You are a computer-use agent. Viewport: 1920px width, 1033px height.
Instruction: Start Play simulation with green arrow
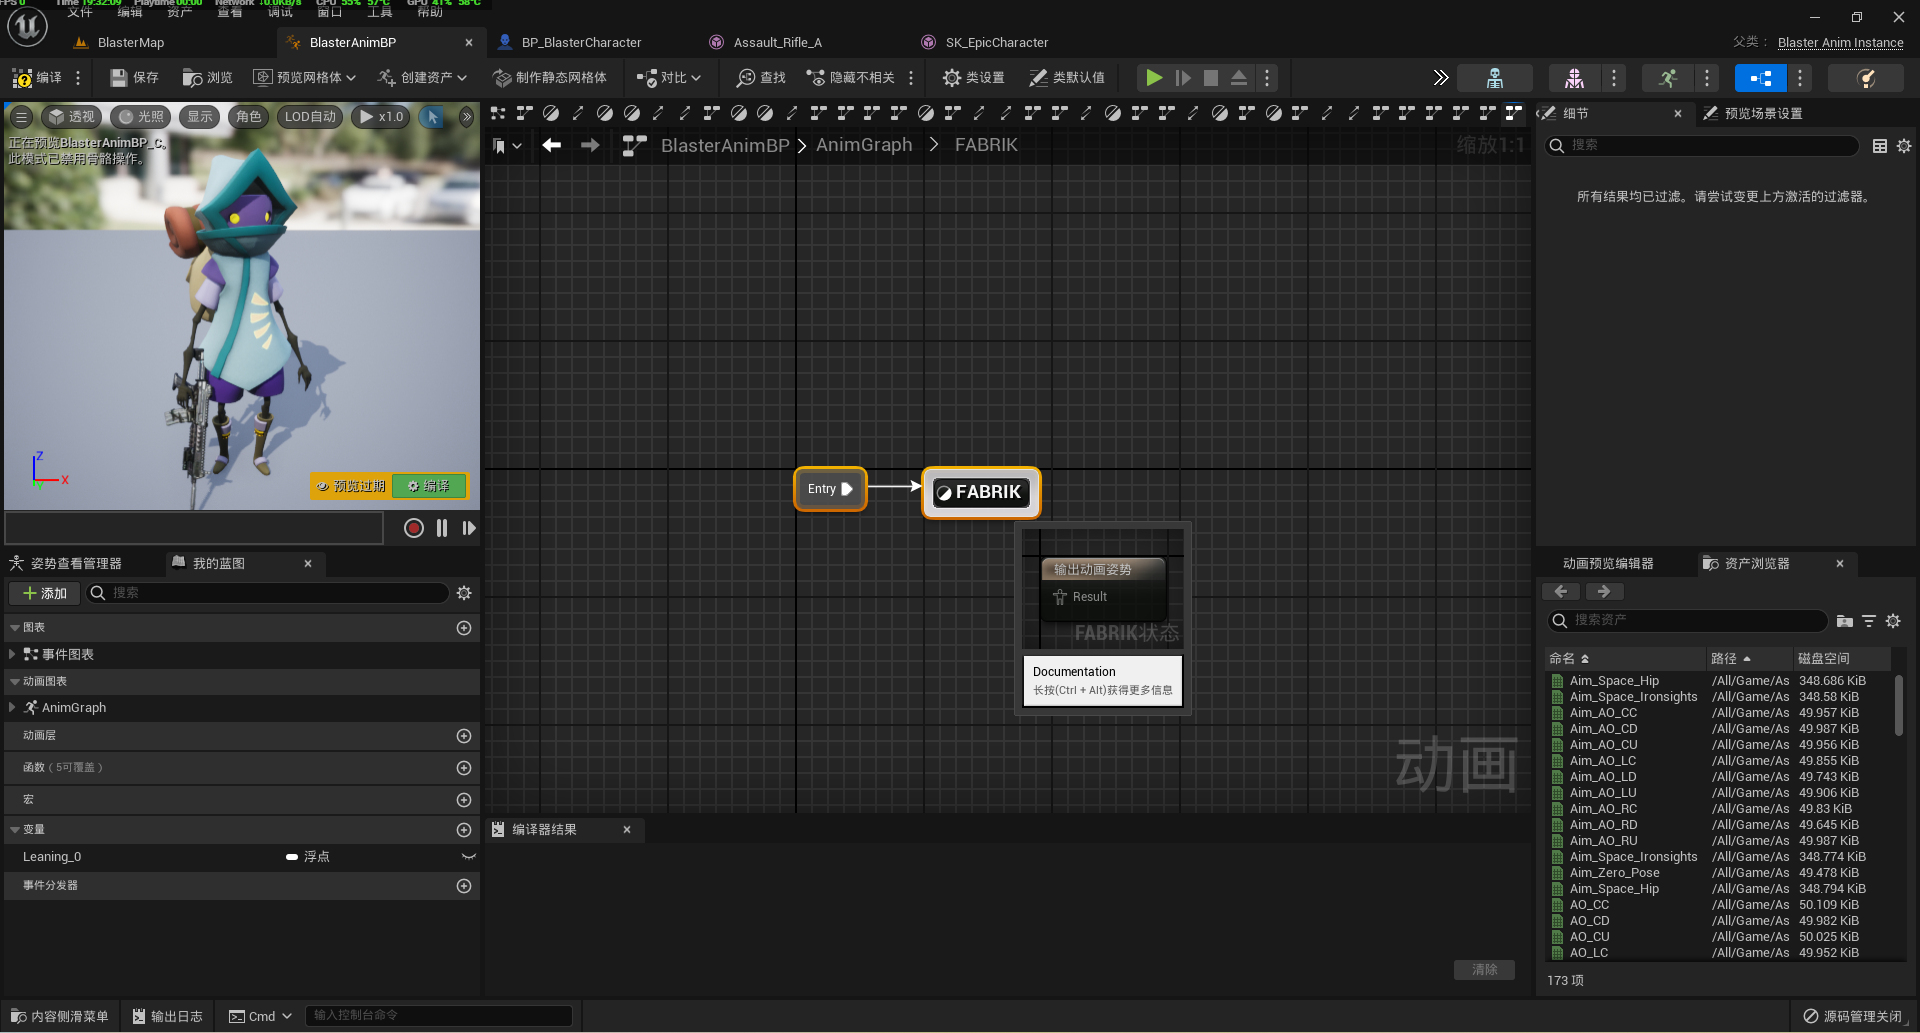click(x=1154, y=78)
